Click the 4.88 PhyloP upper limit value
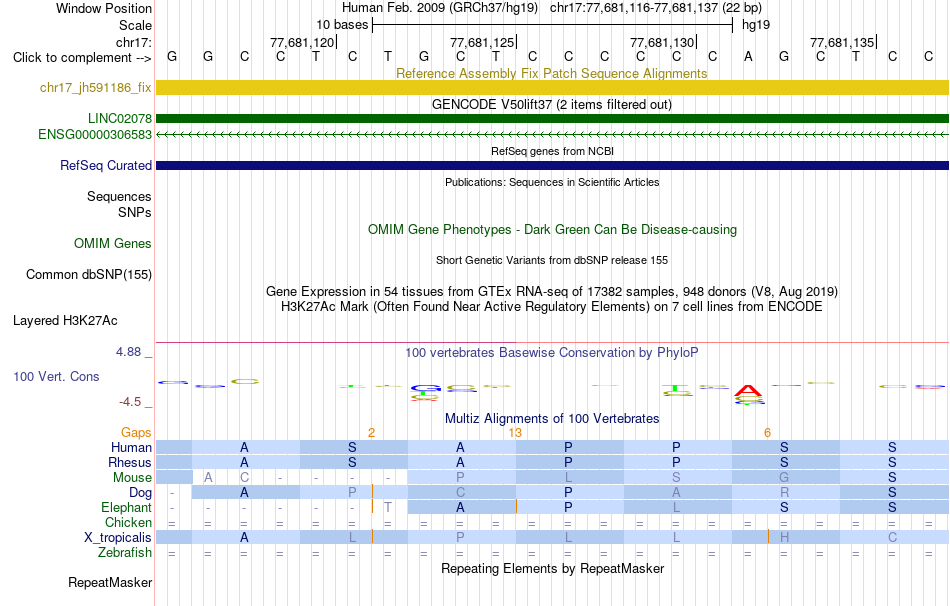Image resolution: width=950 pixels, height=606 pixels. pyautogui.click(x=128, y=351)
